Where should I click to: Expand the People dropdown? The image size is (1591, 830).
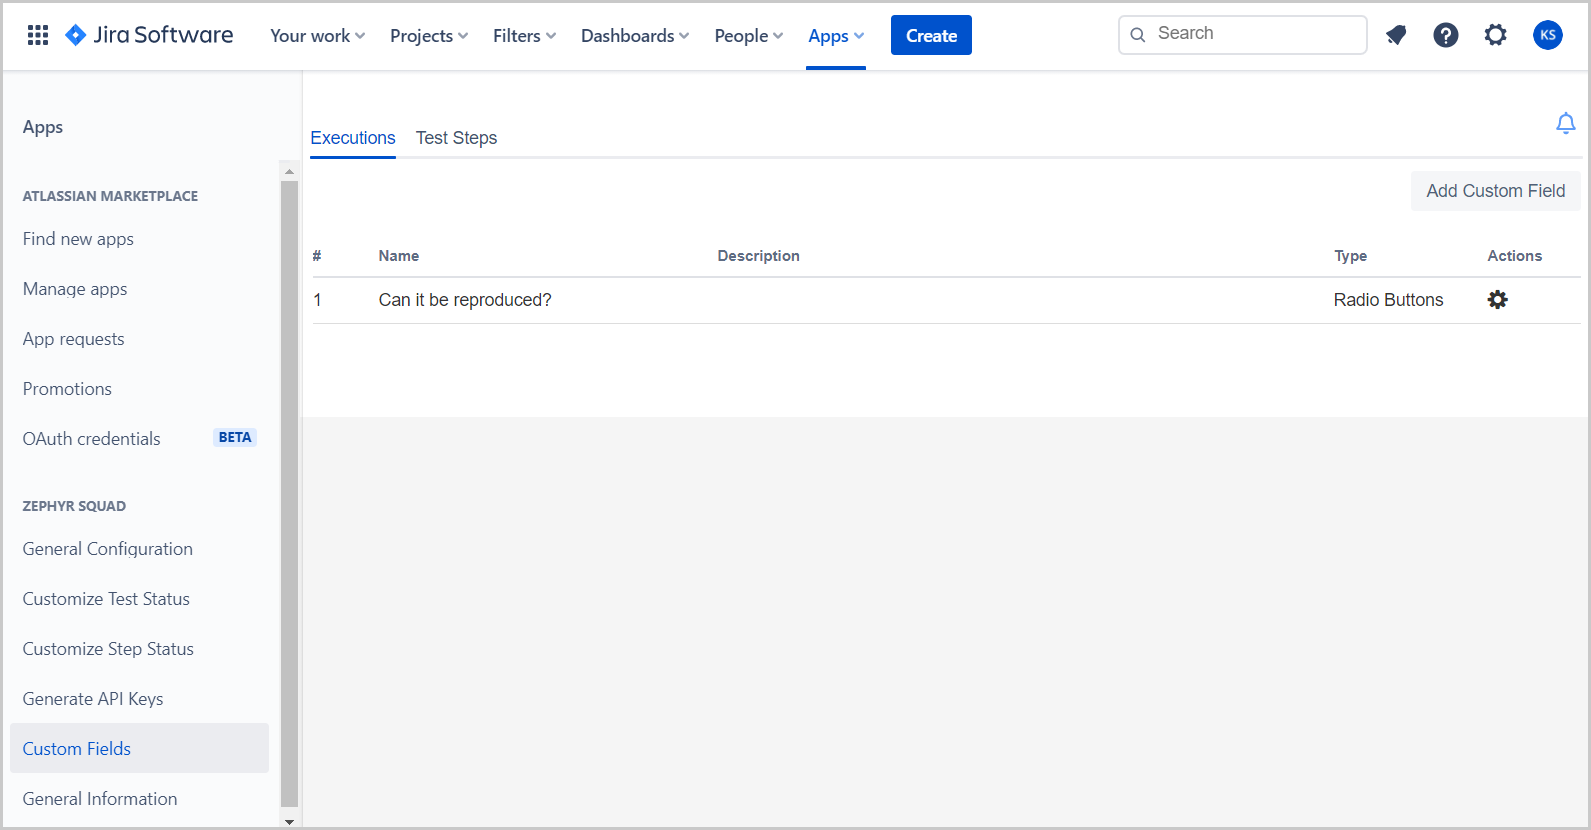tap(749, 36)
